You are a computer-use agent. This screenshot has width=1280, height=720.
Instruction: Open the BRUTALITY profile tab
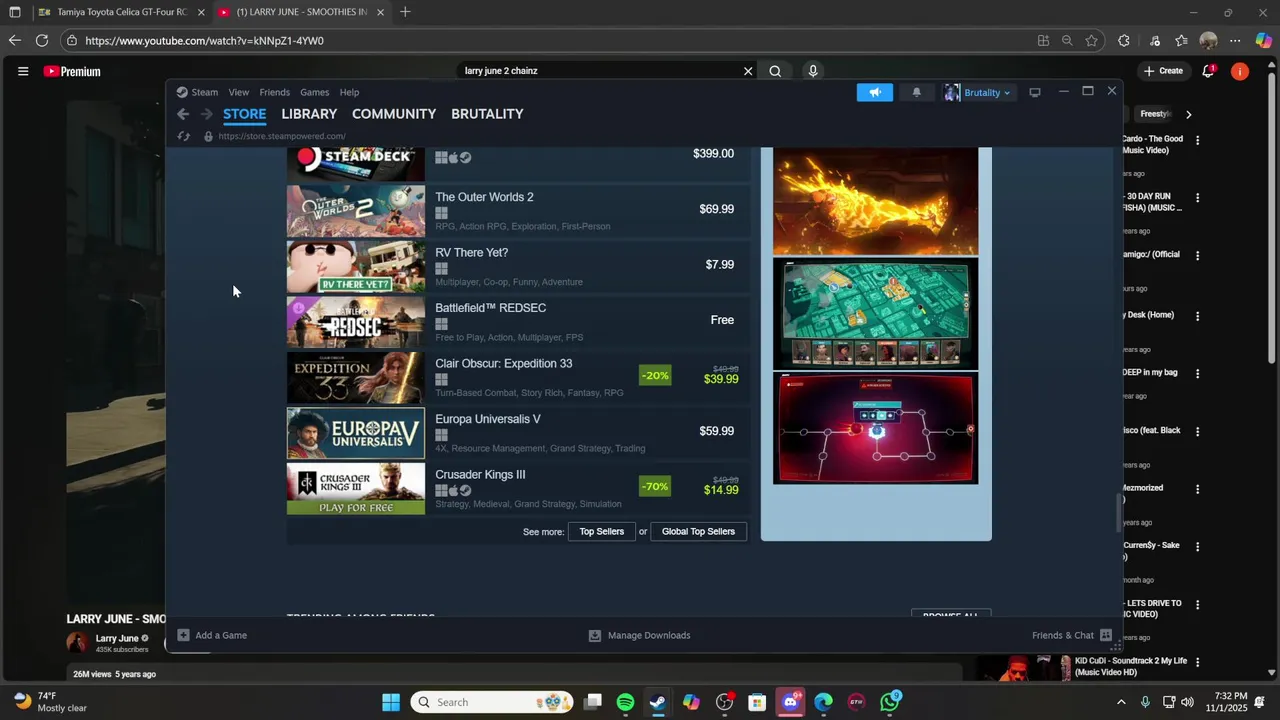click(487, 114)
